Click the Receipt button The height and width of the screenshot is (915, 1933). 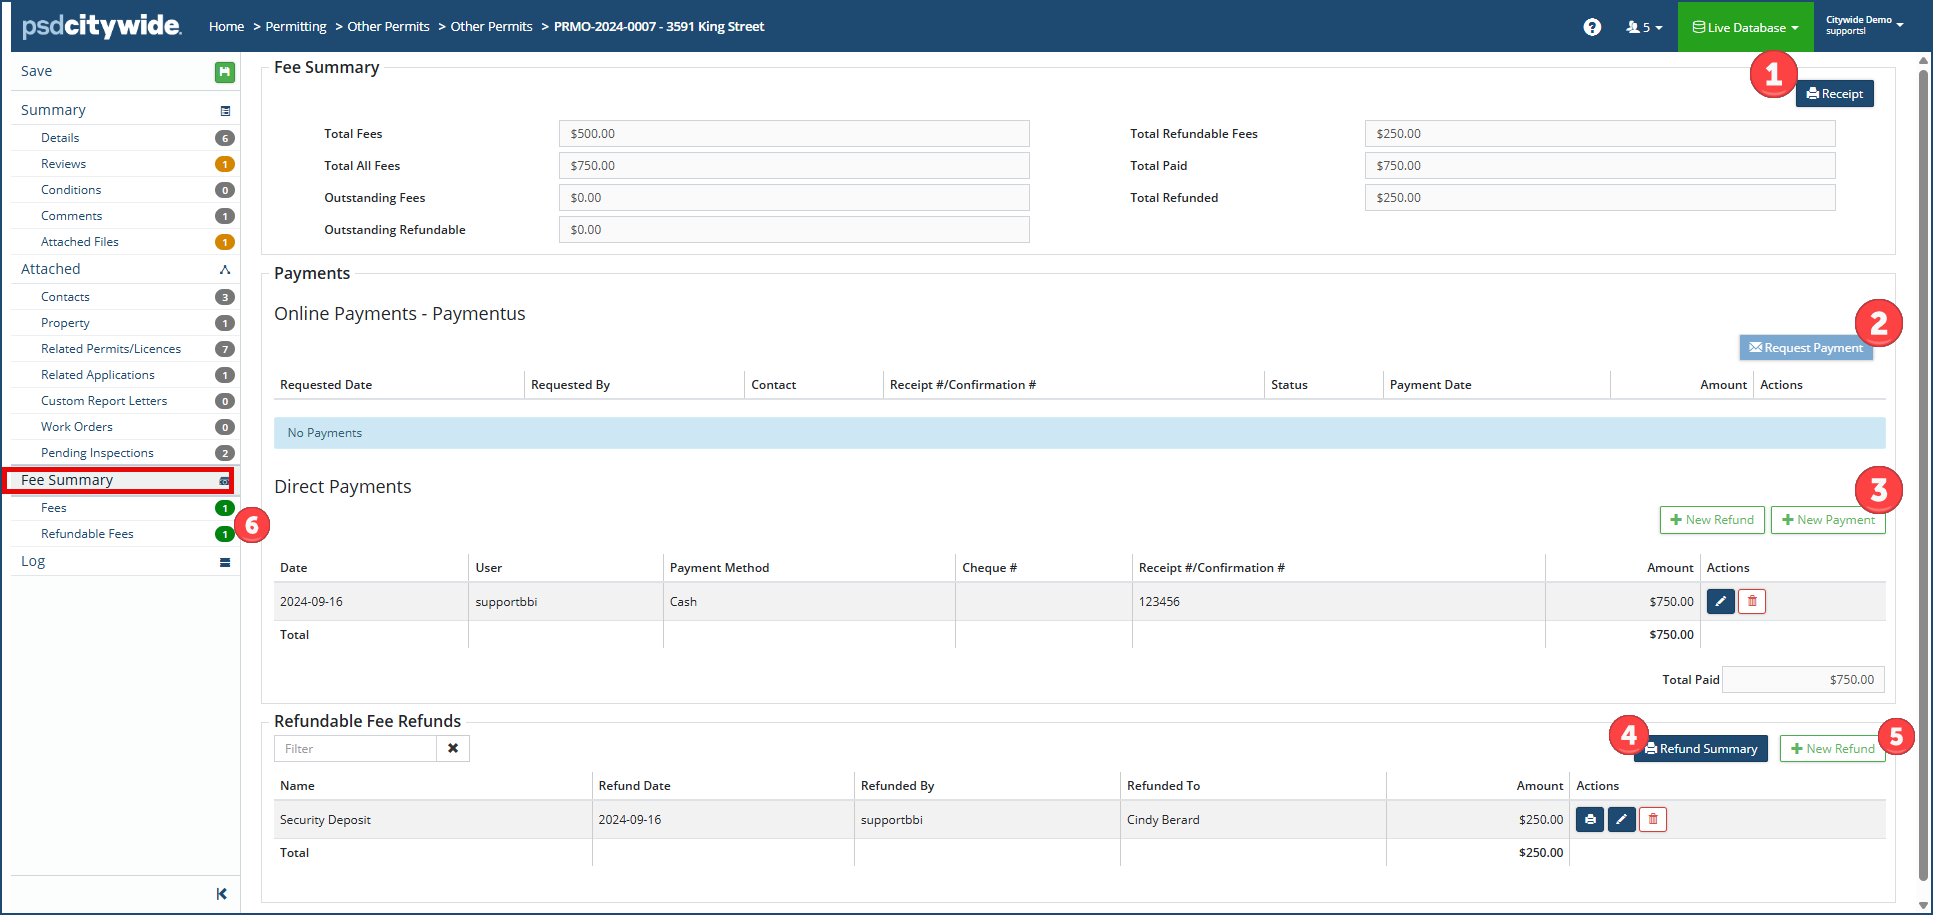pyautogui.click(x=1834, y=94)
